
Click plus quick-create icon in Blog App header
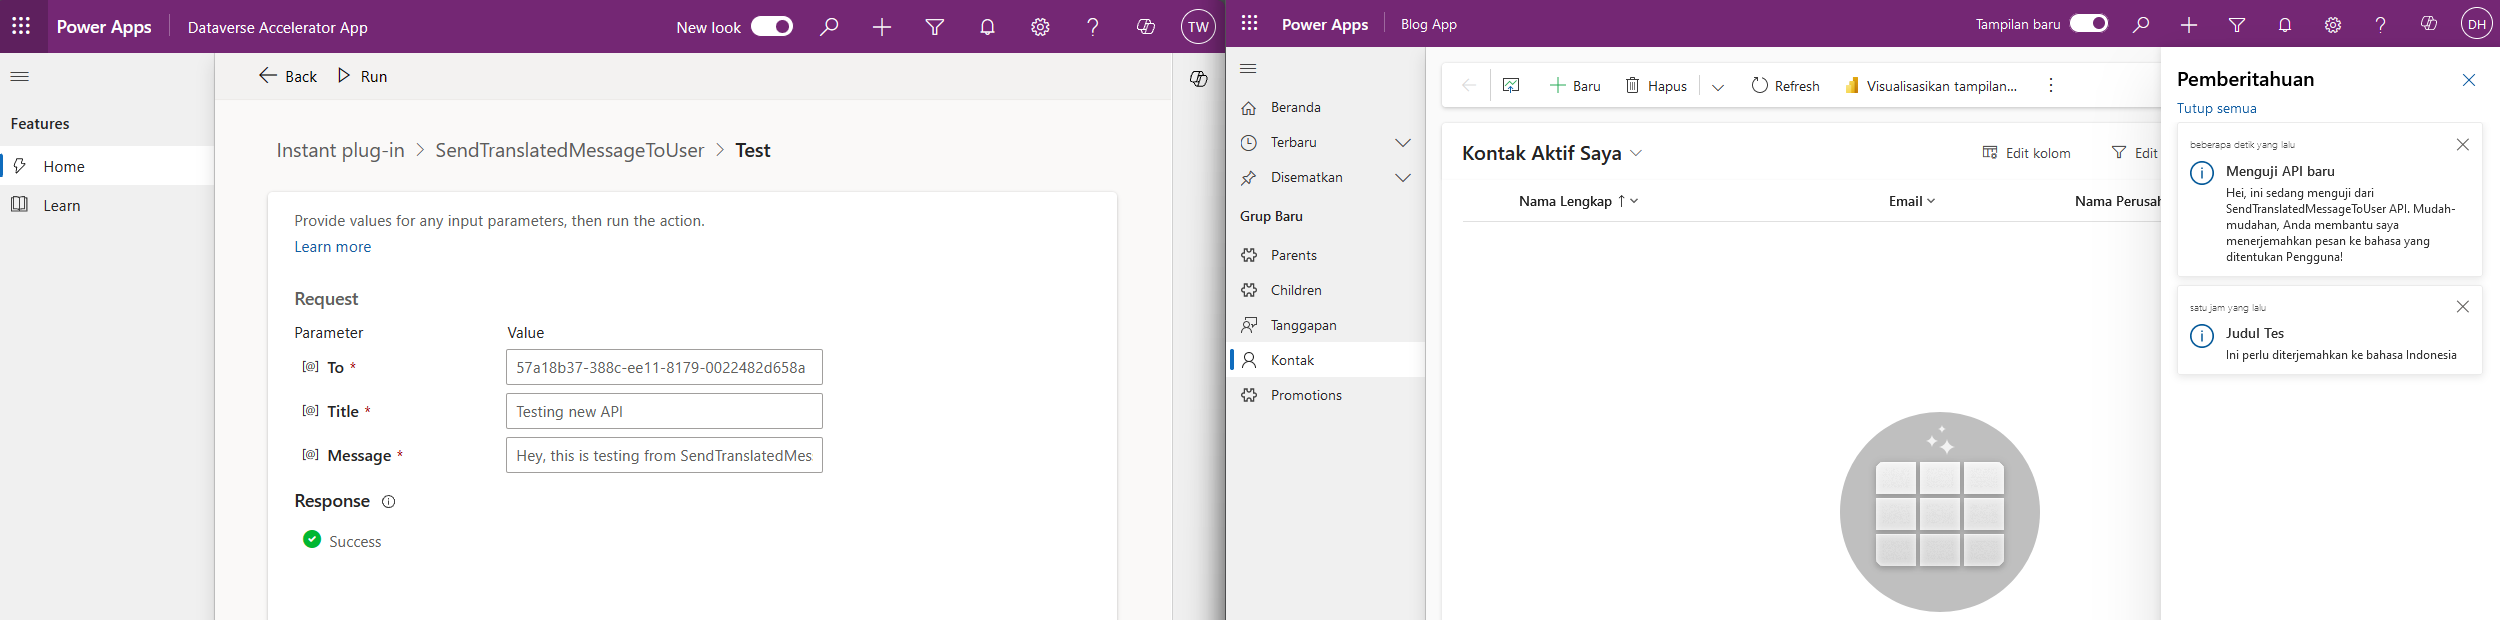(2188, 24)
